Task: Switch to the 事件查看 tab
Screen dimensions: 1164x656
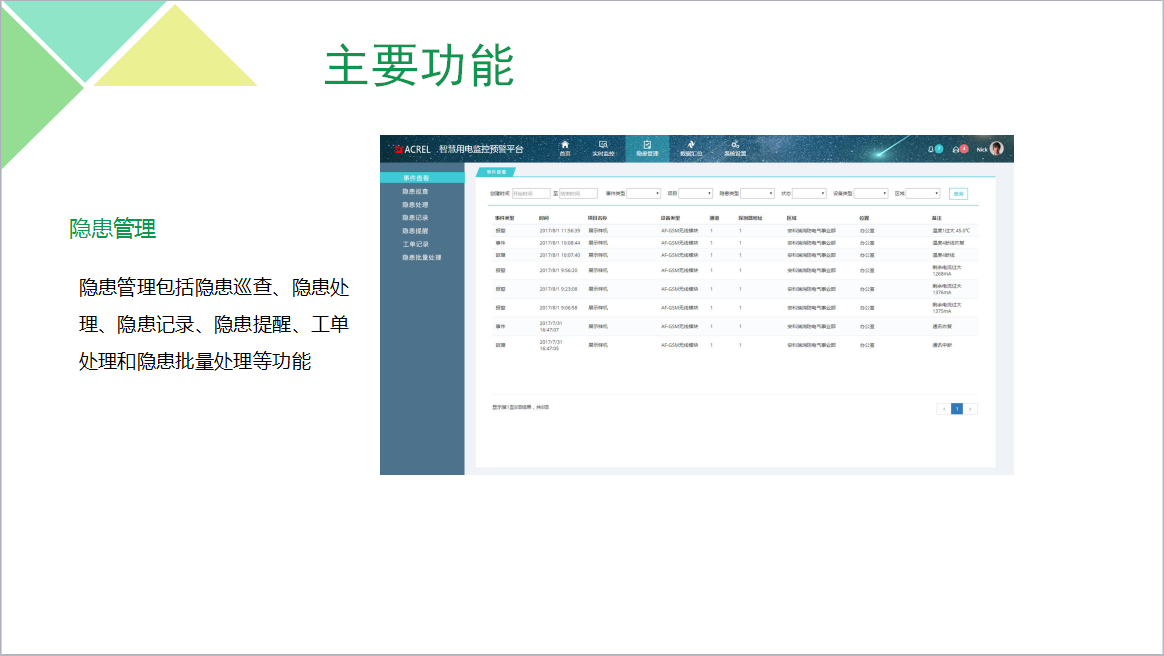Action: (x=496, y=172)
